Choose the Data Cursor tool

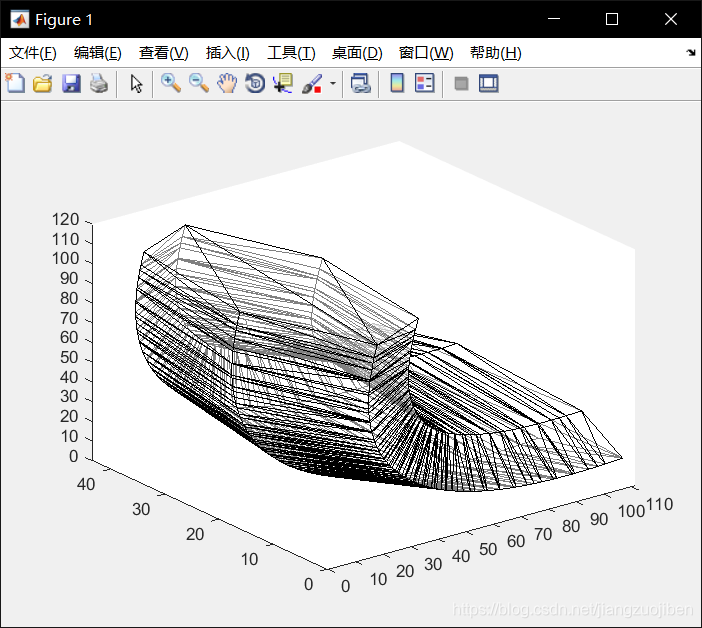[283, 83]
